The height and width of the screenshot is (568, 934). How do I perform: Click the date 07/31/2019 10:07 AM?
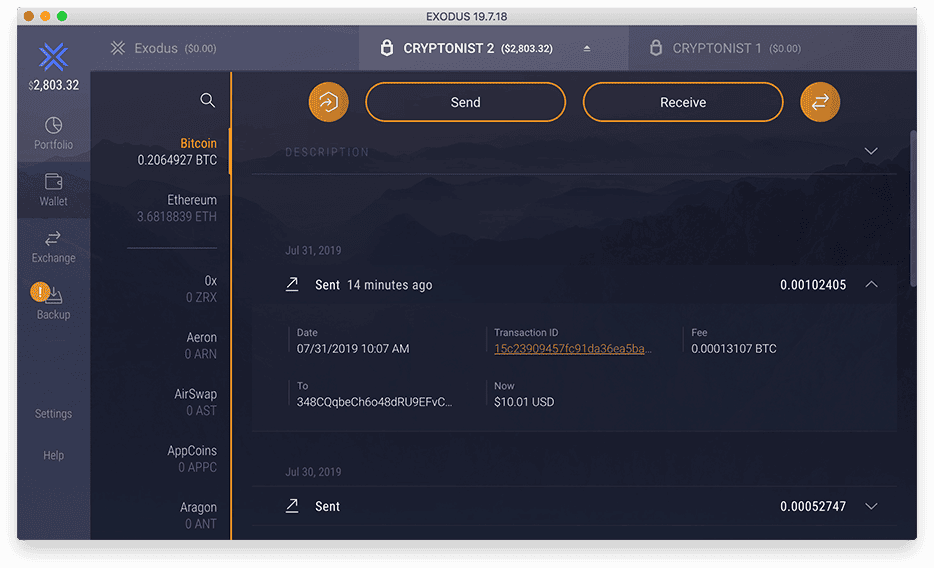[x=353, y=349]
